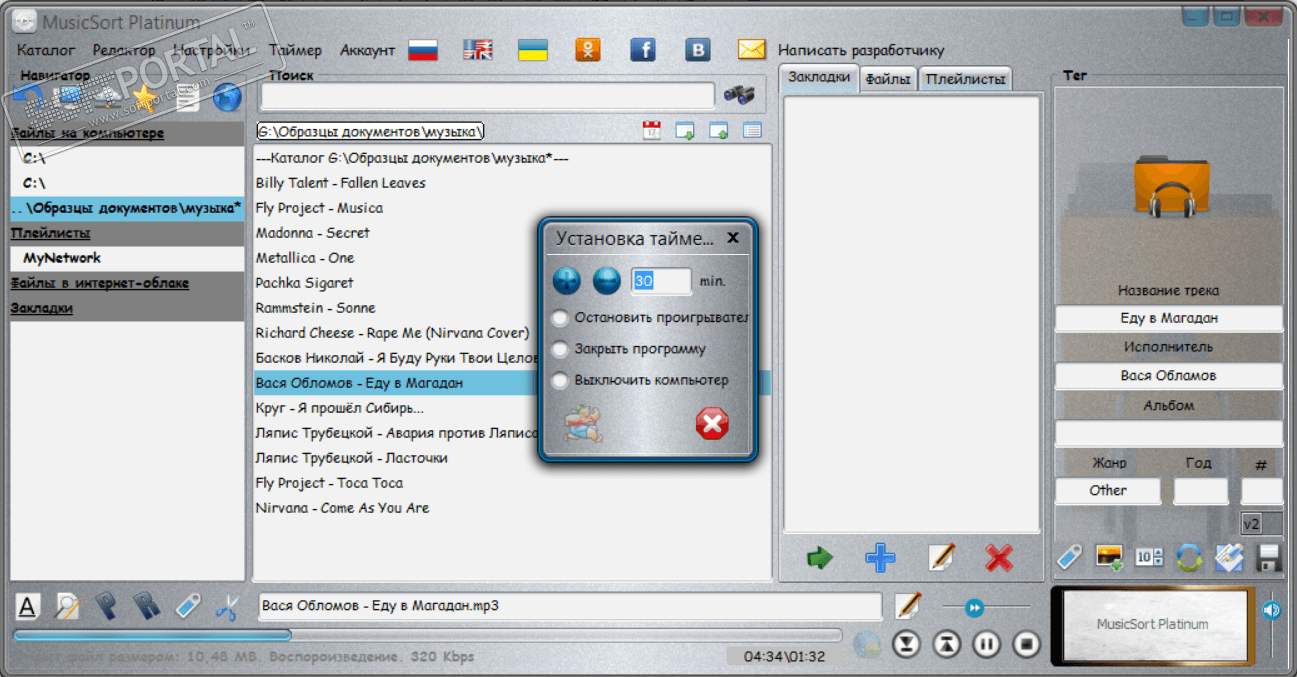Delete bookmark with the red X icon

999,558
